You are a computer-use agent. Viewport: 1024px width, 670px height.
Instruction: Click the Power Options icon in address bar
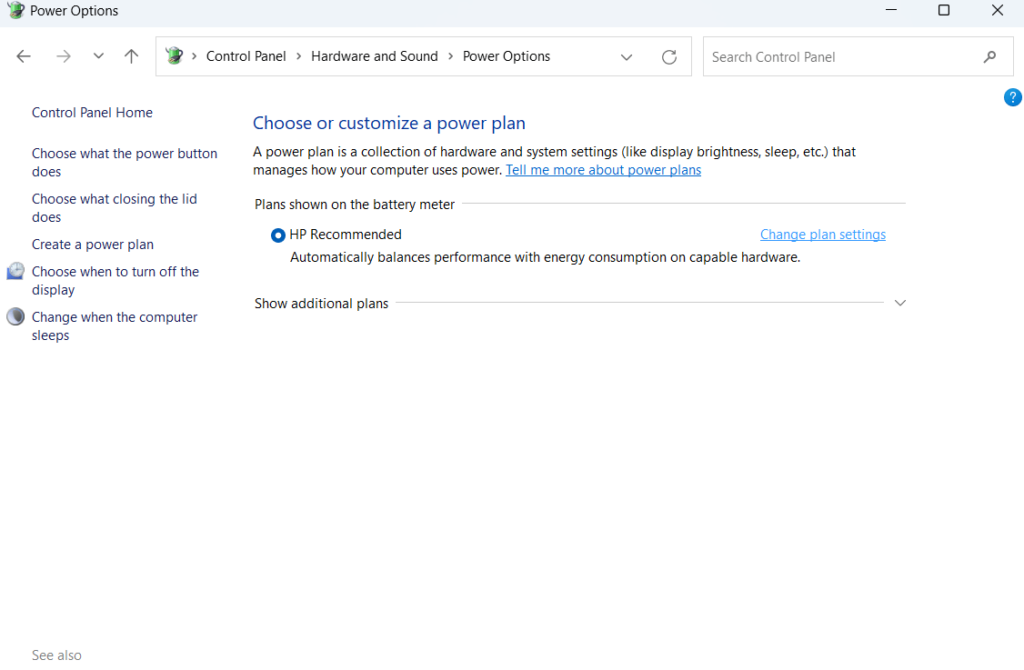coord(175,56)
